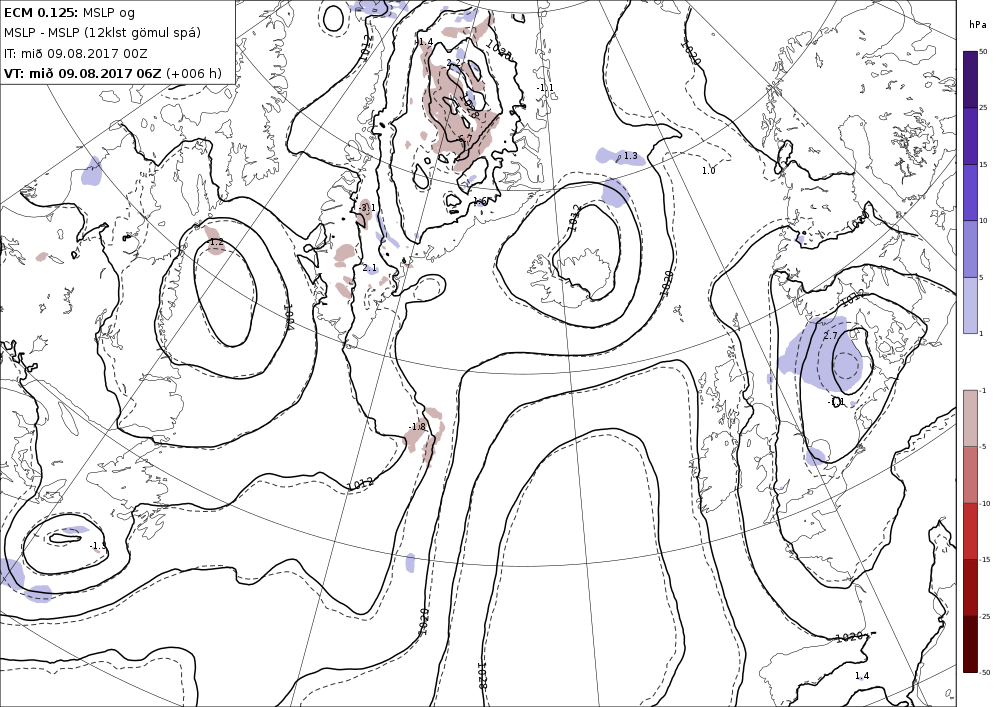The width and height of the screenshot is (1000, 707).
Task: Click the '-1.8' value near Greenland's southern tip
Action: click(416, 426)
